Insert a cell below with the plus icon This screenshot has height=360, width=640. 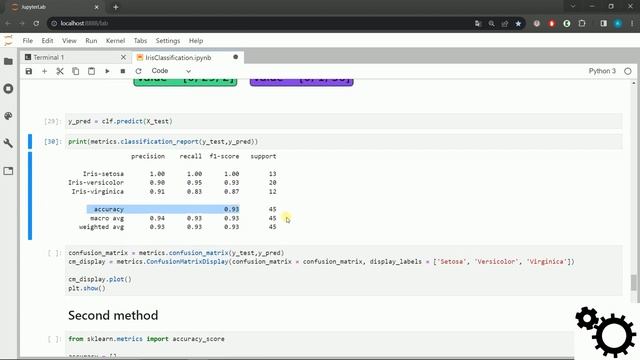pos(44,71)
